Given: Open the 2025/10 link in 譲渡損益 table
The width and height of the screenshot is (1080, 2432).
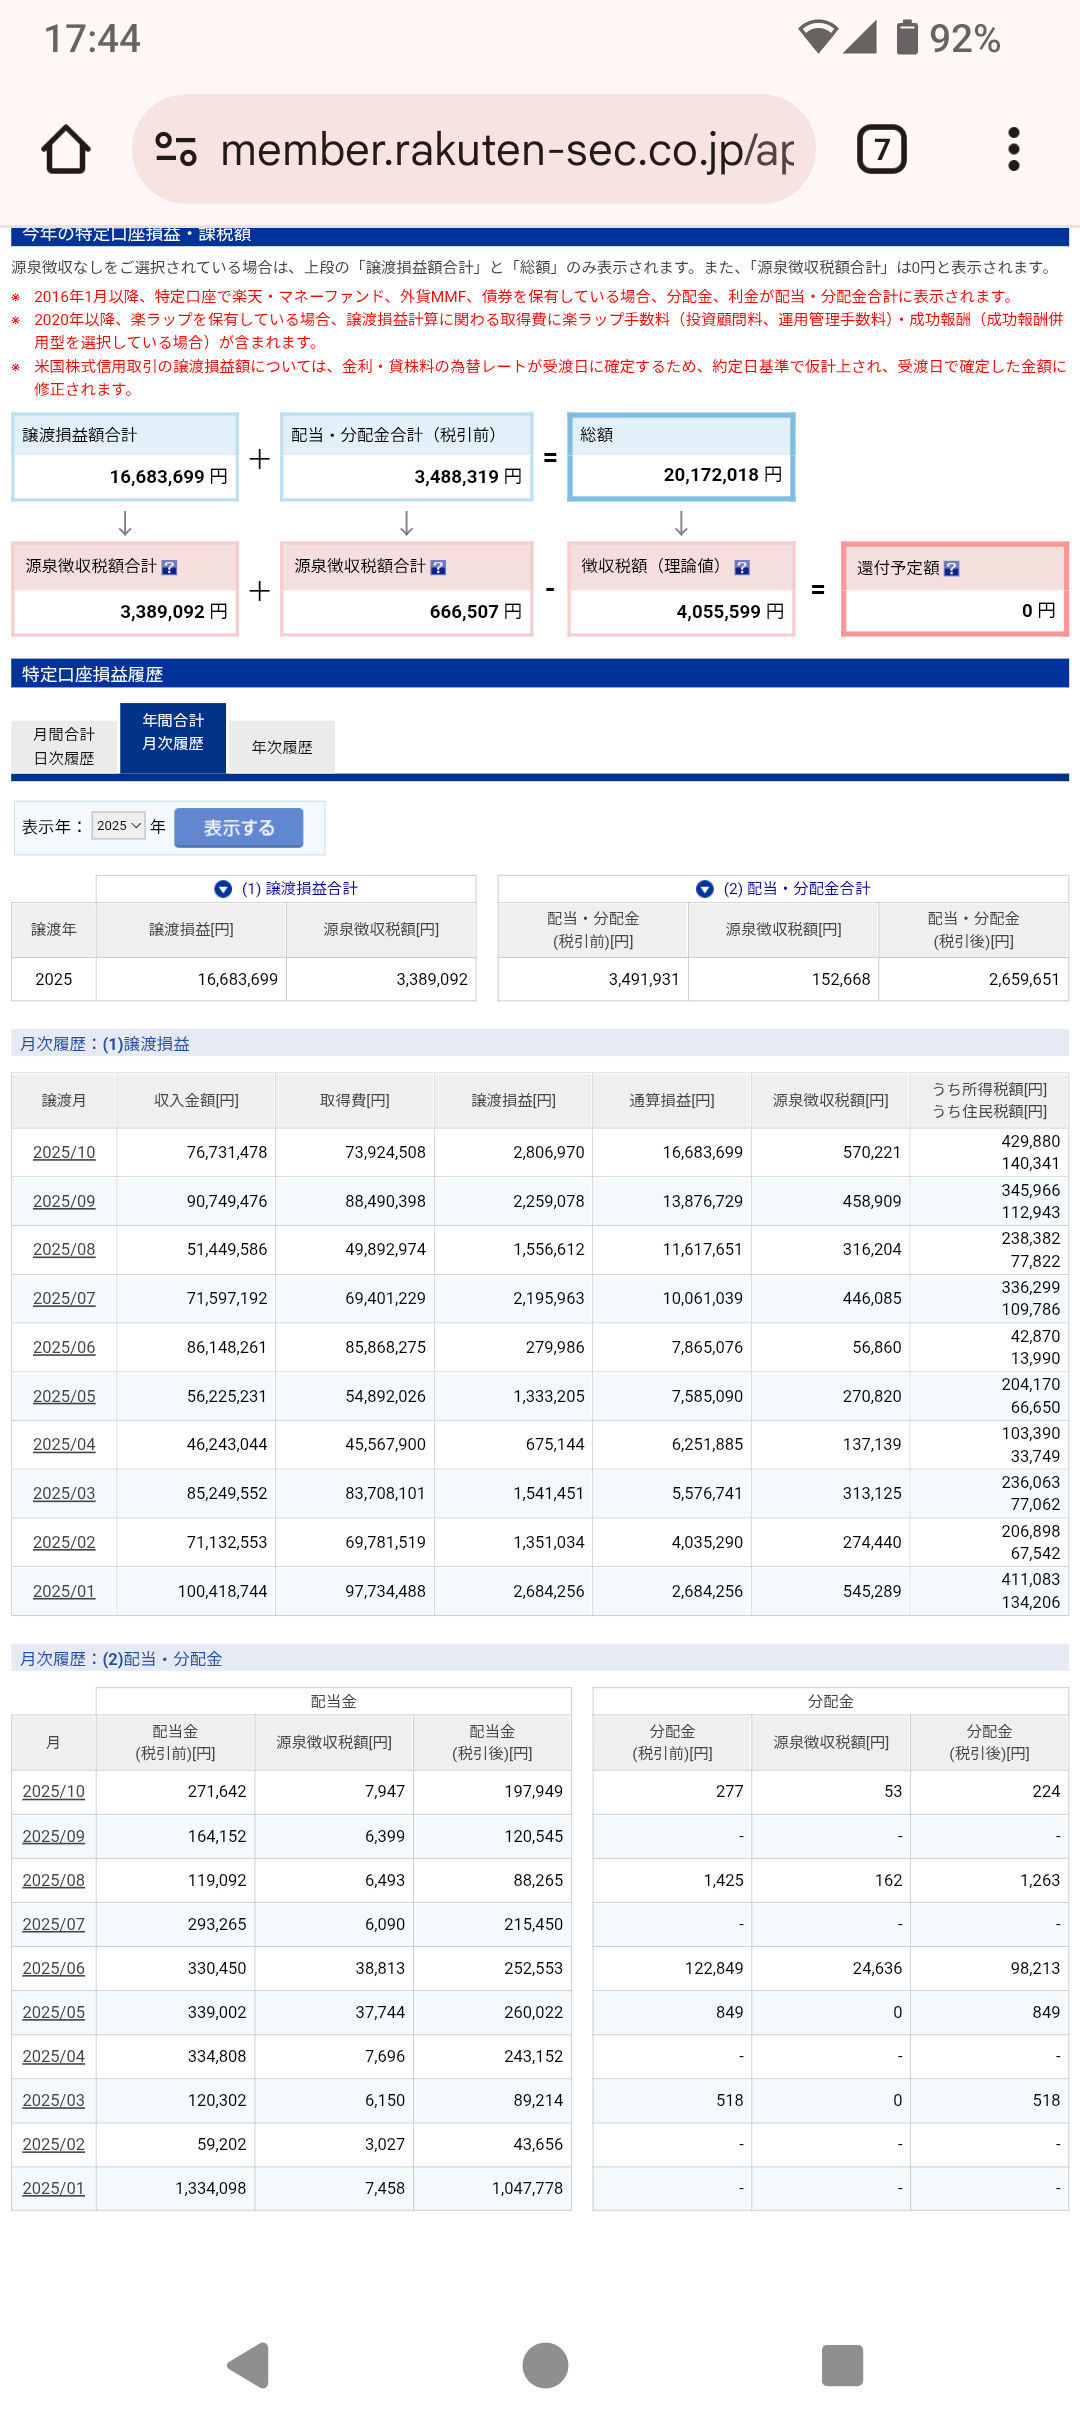Looking at the screenshot, I should (x=64, y=1152).
